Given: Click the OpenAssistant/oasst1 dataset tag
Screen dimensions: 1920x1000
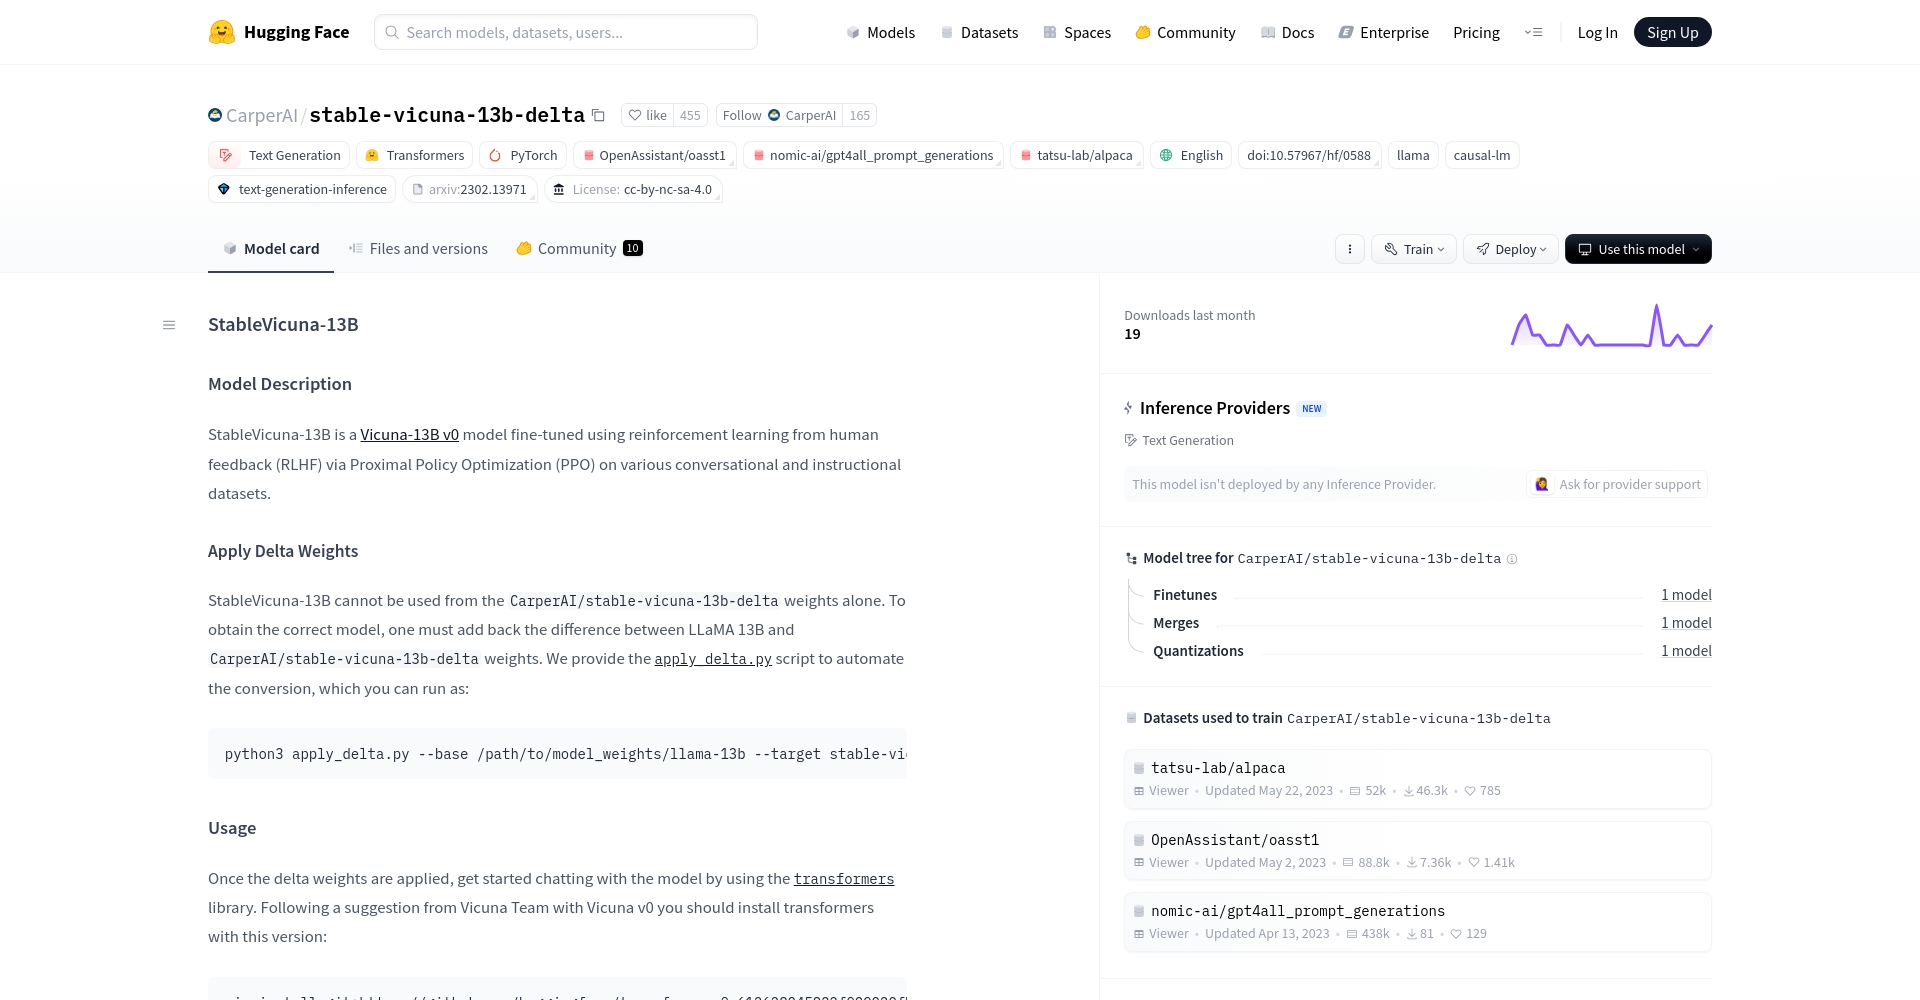Looking at the screenshot, I should pyautogui.click(x=655, y=155).
